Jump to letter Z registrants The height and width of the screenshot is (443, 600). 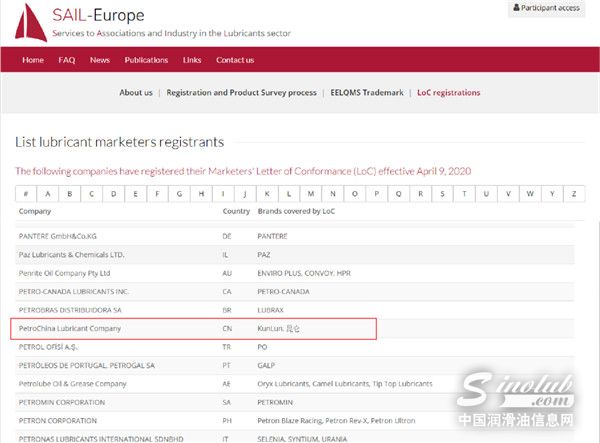574,194
